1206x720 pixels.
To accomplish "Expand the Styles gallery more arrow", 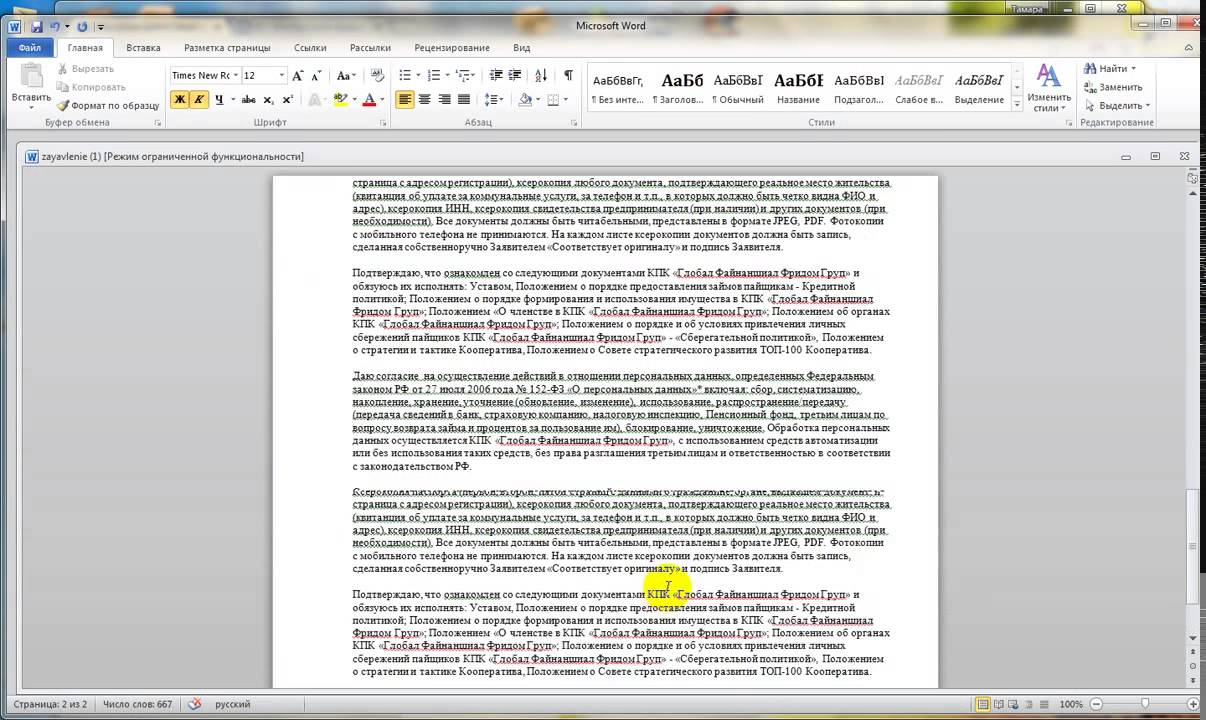I will pyautogui.click(x=1017, y=103).
